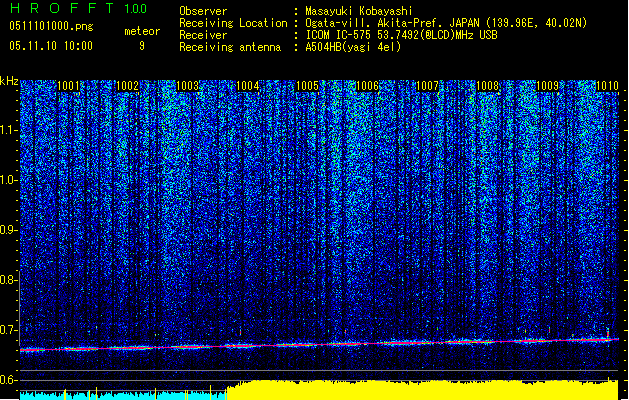Click the 1006 time marker

(367, 86)
